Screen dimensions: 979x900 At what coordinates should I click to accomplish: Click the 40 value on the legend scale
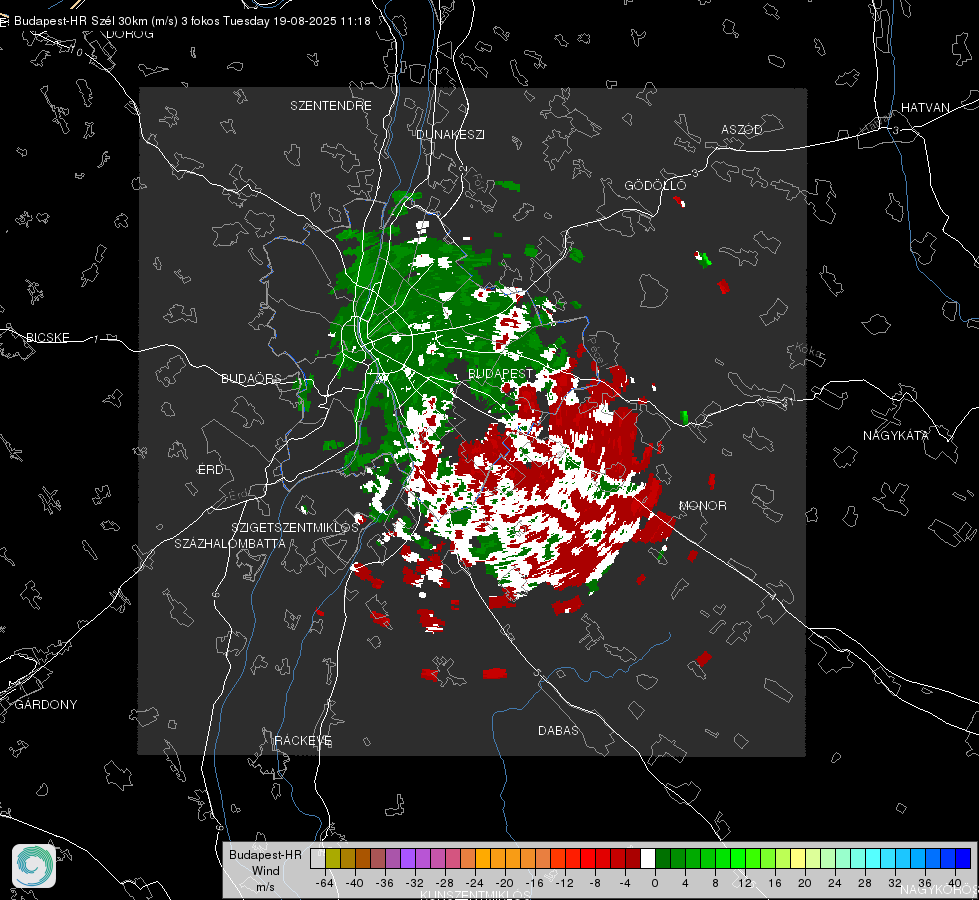pyautogui.click(x=955, y=883)
